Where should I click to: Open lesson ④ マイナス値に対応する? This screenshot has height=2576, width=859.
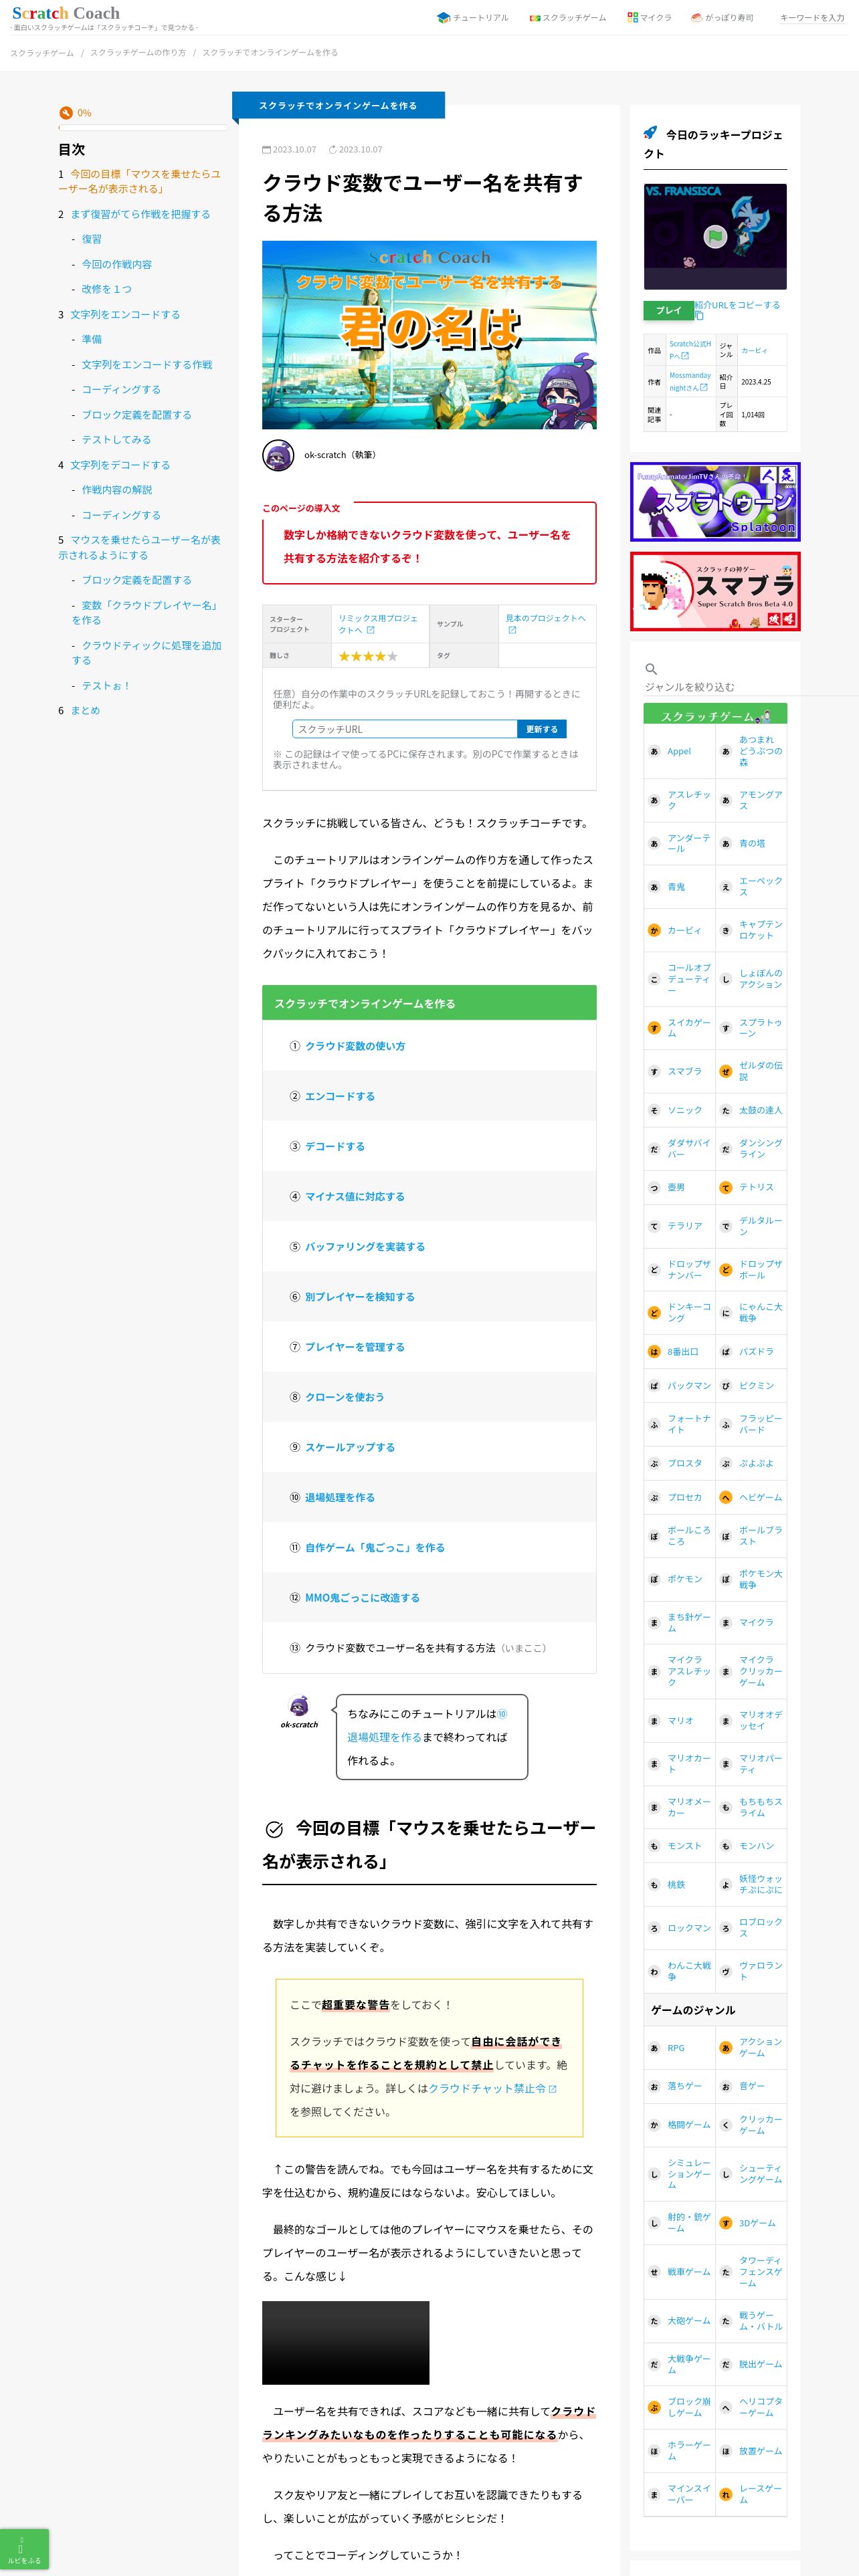[355, 1196]
